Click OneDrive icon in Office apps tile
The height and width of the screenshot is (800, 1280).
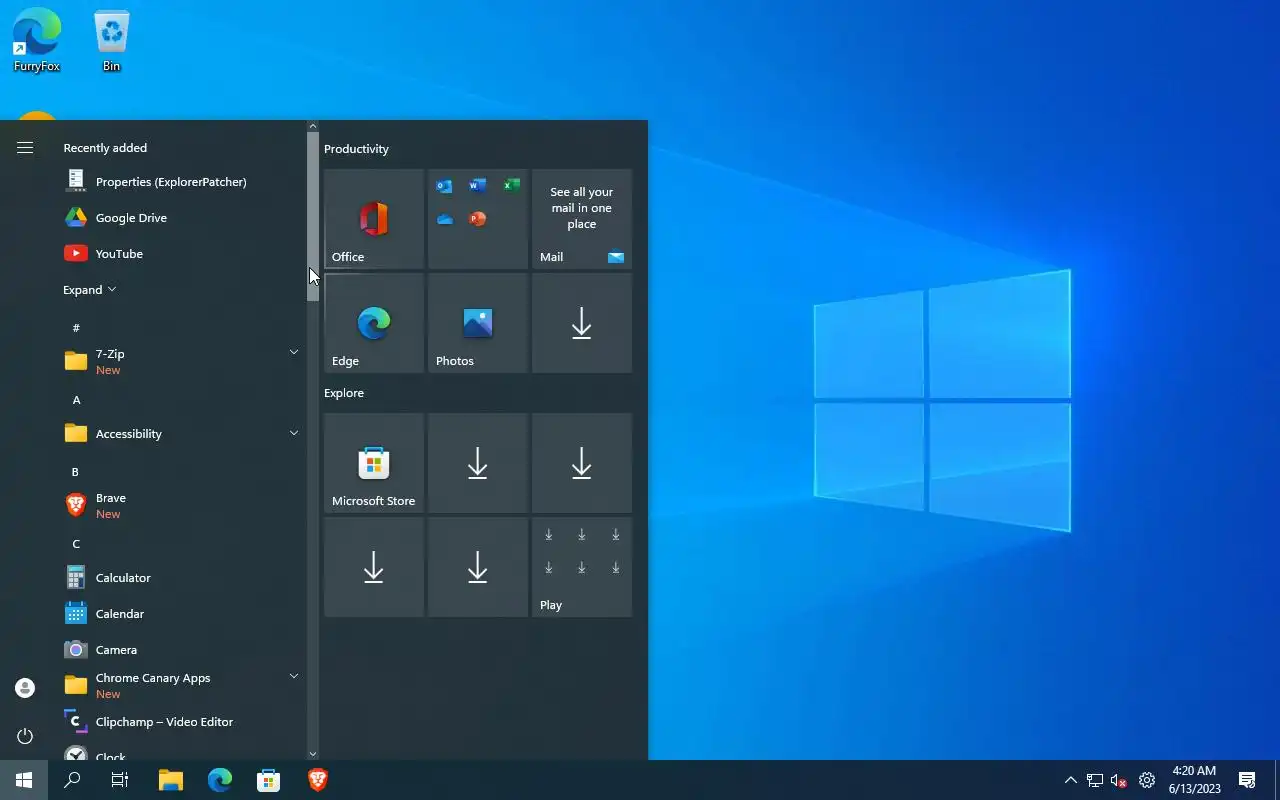point(444,219)
